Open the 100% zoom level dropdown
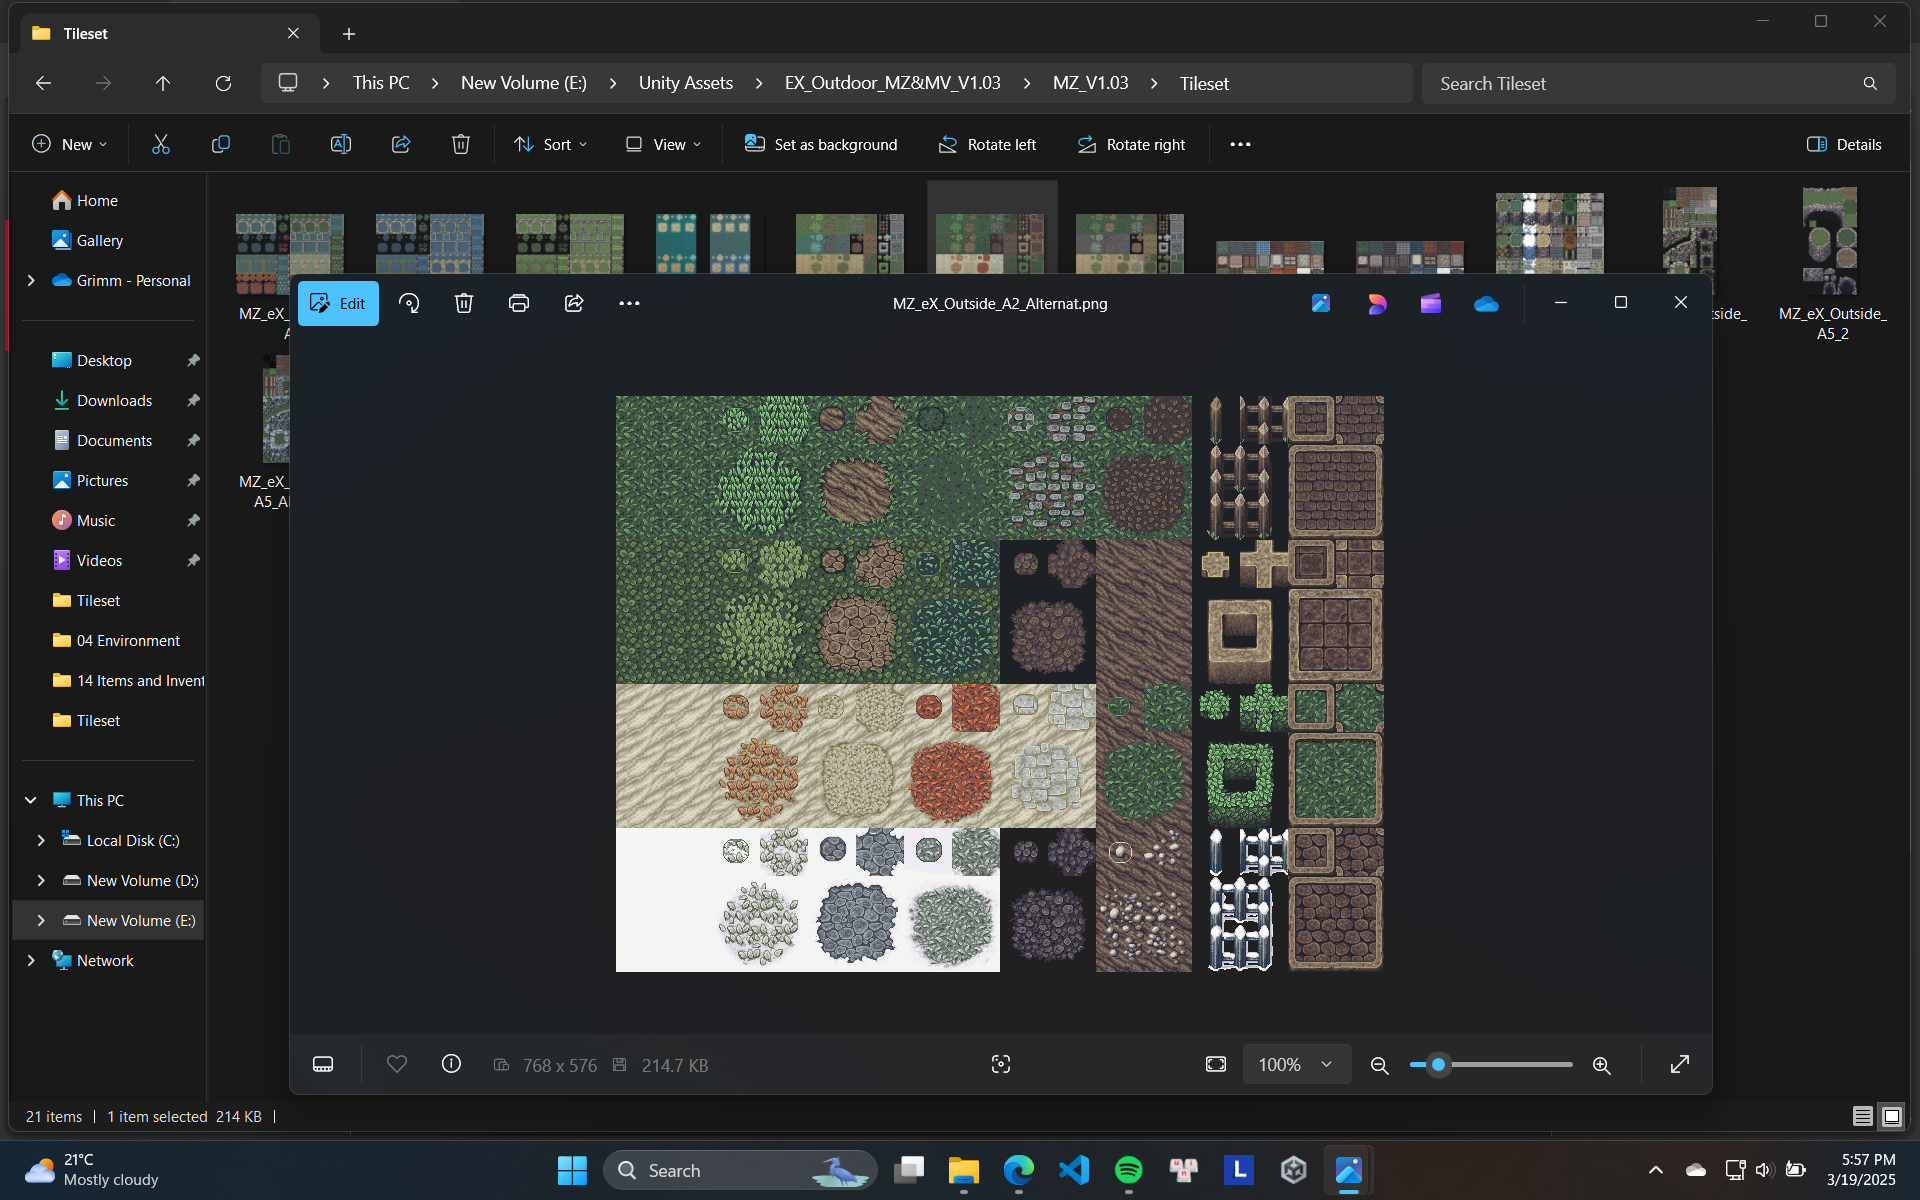Image resolution: width=1920 pixels, height=1200 pixels. point(1296,1064)
